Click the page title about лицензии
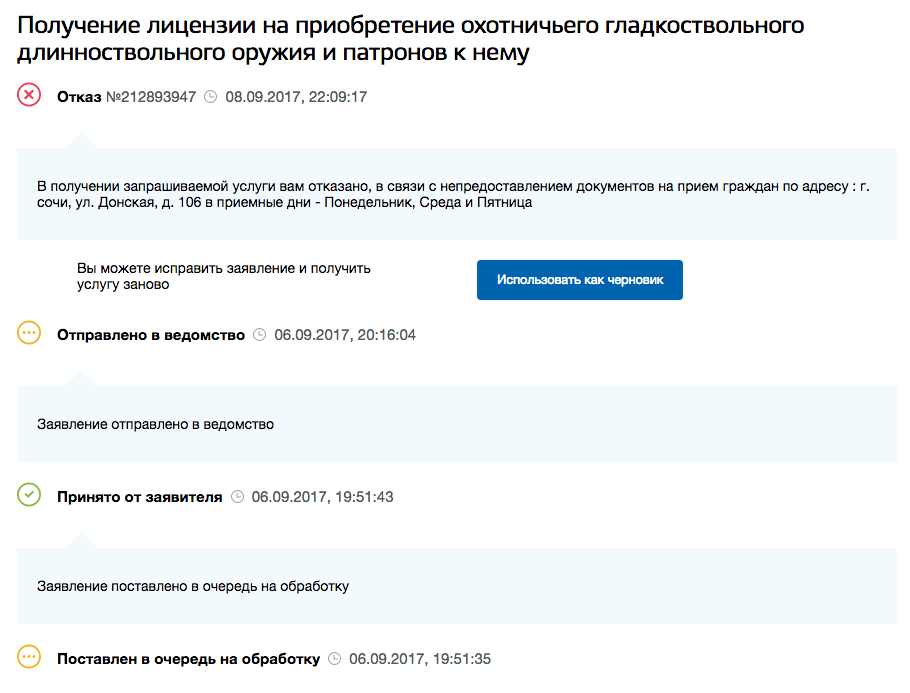The height and width of the screenshot is (693, 910). 410,39
